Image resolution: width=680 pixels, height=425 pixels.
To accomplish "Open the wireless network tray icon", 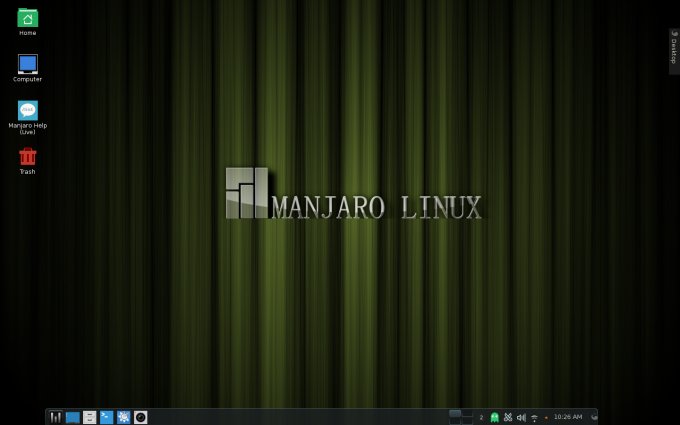I will point(534,418).
